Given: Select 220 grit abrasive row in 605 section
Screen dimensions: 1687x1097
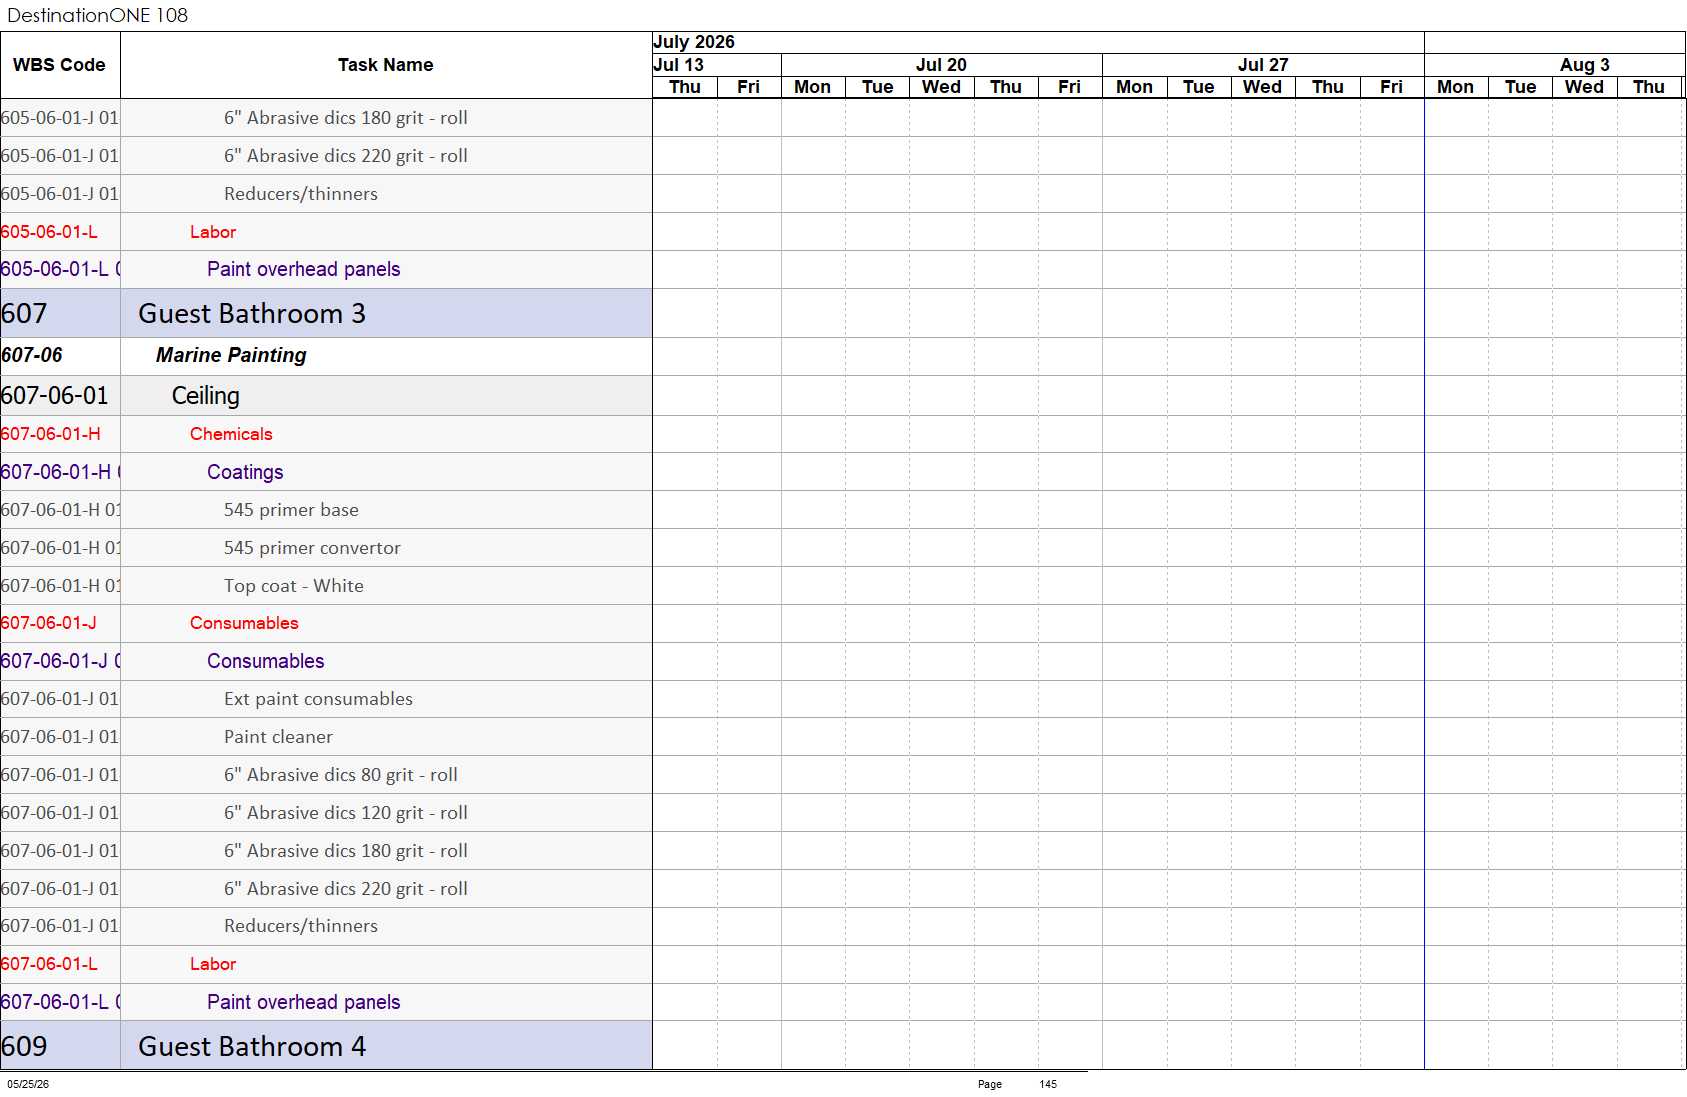Looking at the screenshot, I should coord(326,156).
